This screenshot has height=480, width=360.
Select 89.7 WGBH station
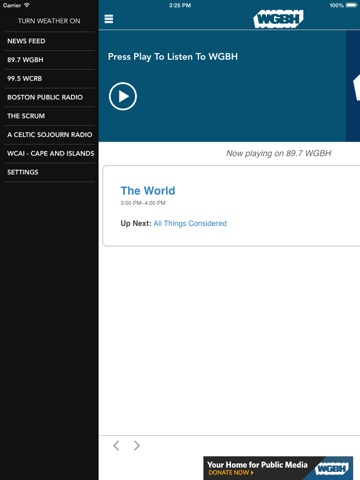[x=49, y=60]
